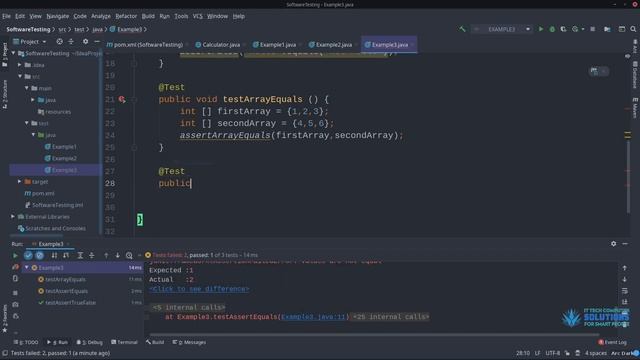Toggle the Maven side tool window
Image resolution: width=640 pixels, height=360 pixels.
(x=635, y=108)
